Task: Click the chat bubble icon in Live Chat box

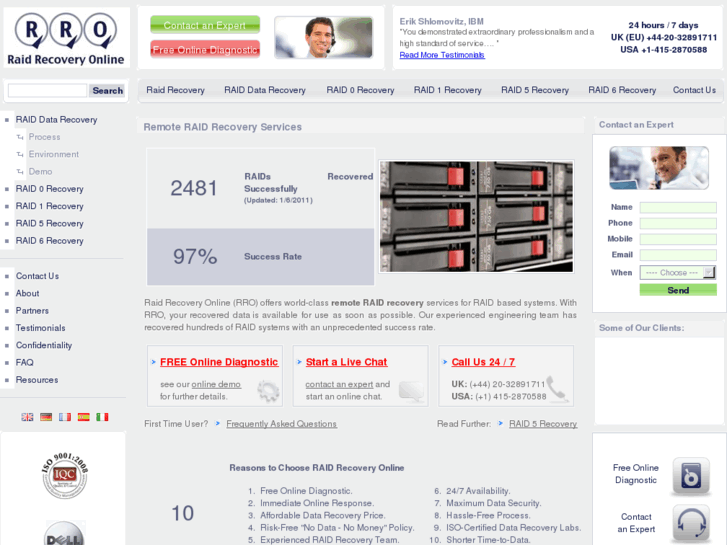Action: 411,392
